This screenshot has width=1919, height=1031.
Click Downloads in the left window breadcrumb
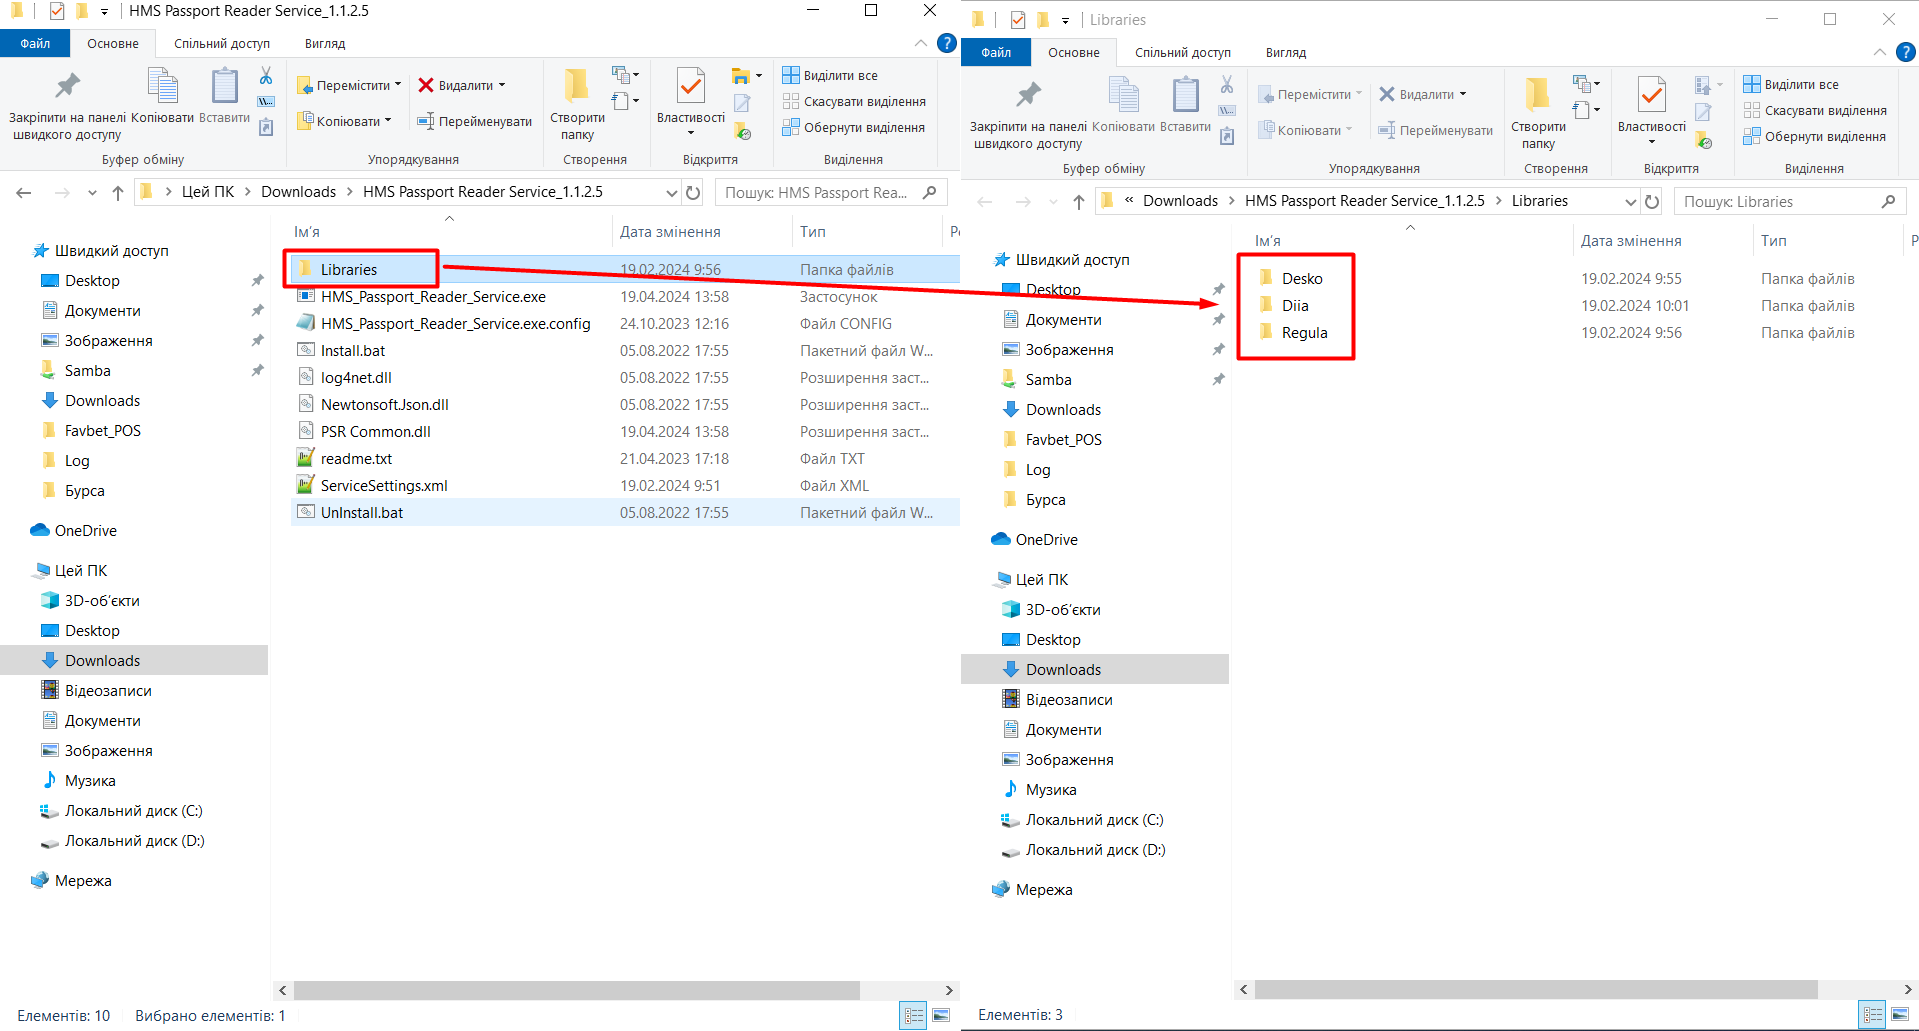298,192
